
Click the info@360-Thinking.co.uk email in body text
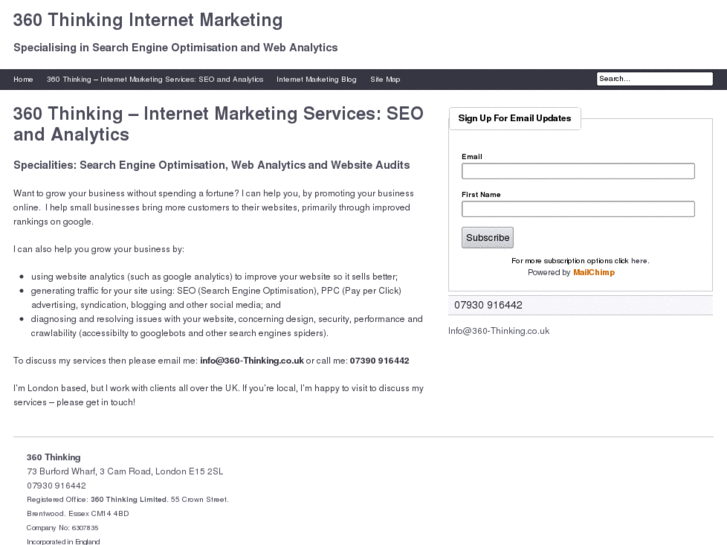pyautogui.click(x=251, y=360)
